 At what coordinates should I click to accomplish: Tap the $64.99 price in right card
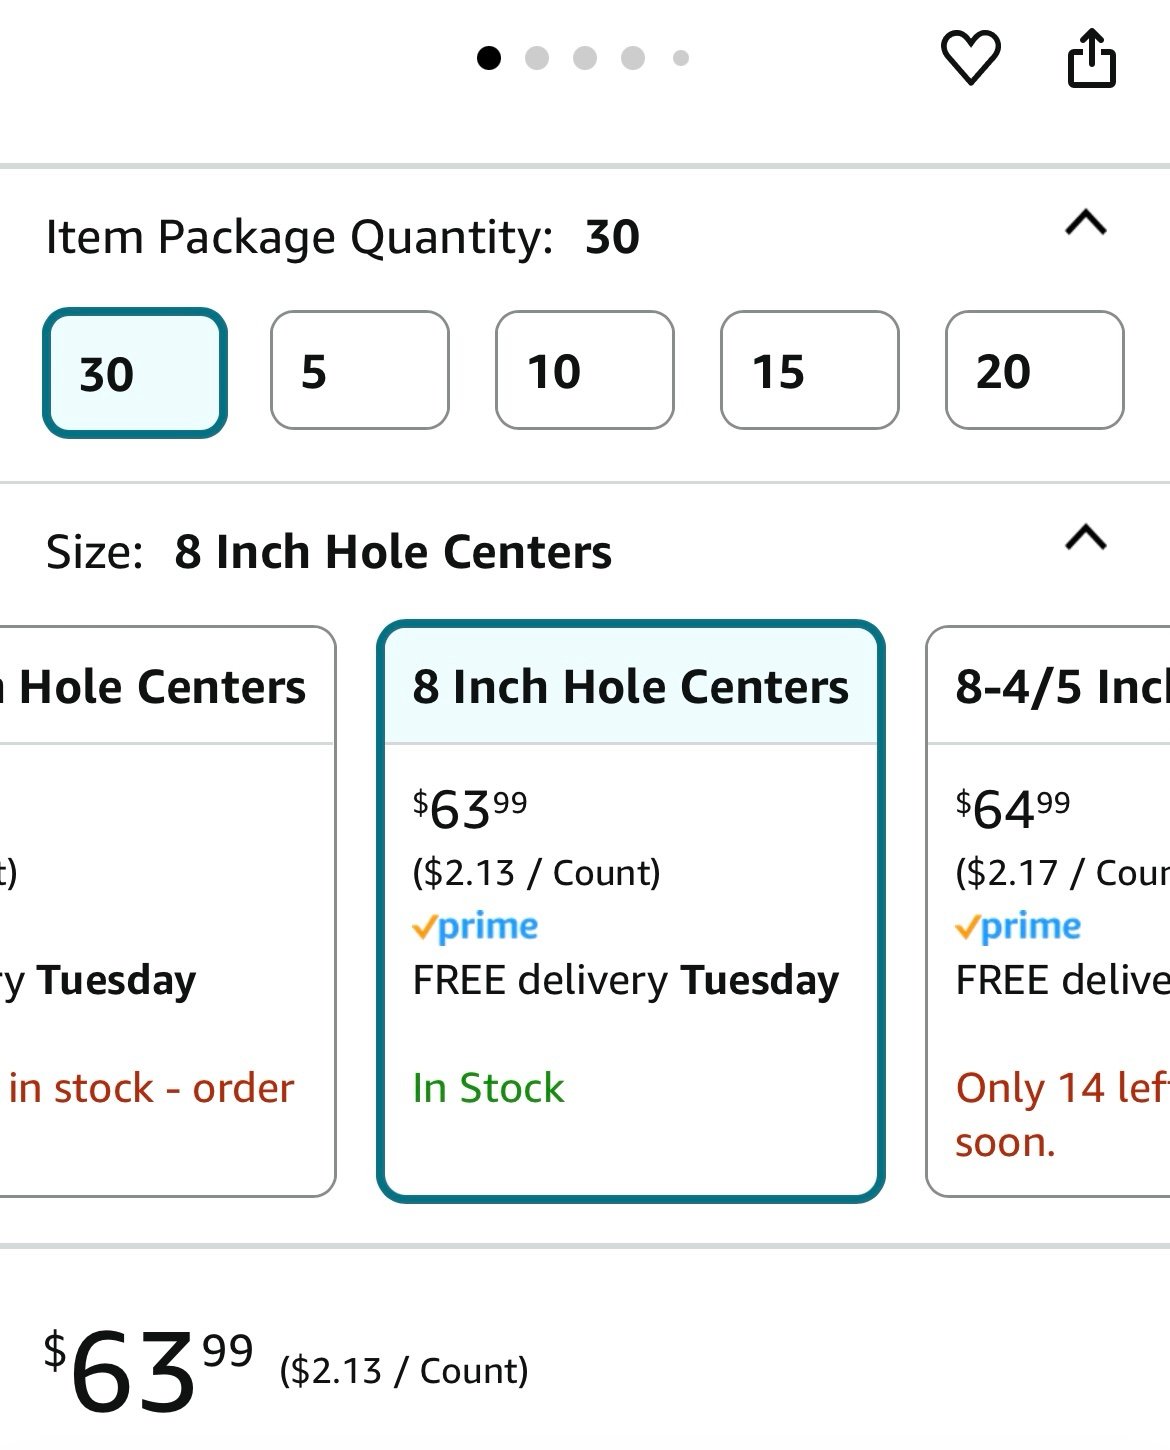pos(1013,809)
